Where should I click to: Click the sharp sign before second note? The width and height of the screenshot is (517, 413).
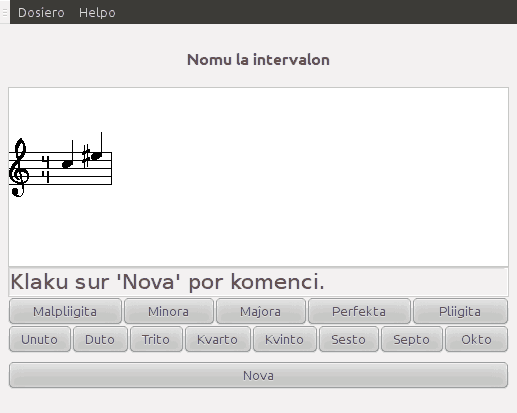pyautogui.click(x=86, y=156)
